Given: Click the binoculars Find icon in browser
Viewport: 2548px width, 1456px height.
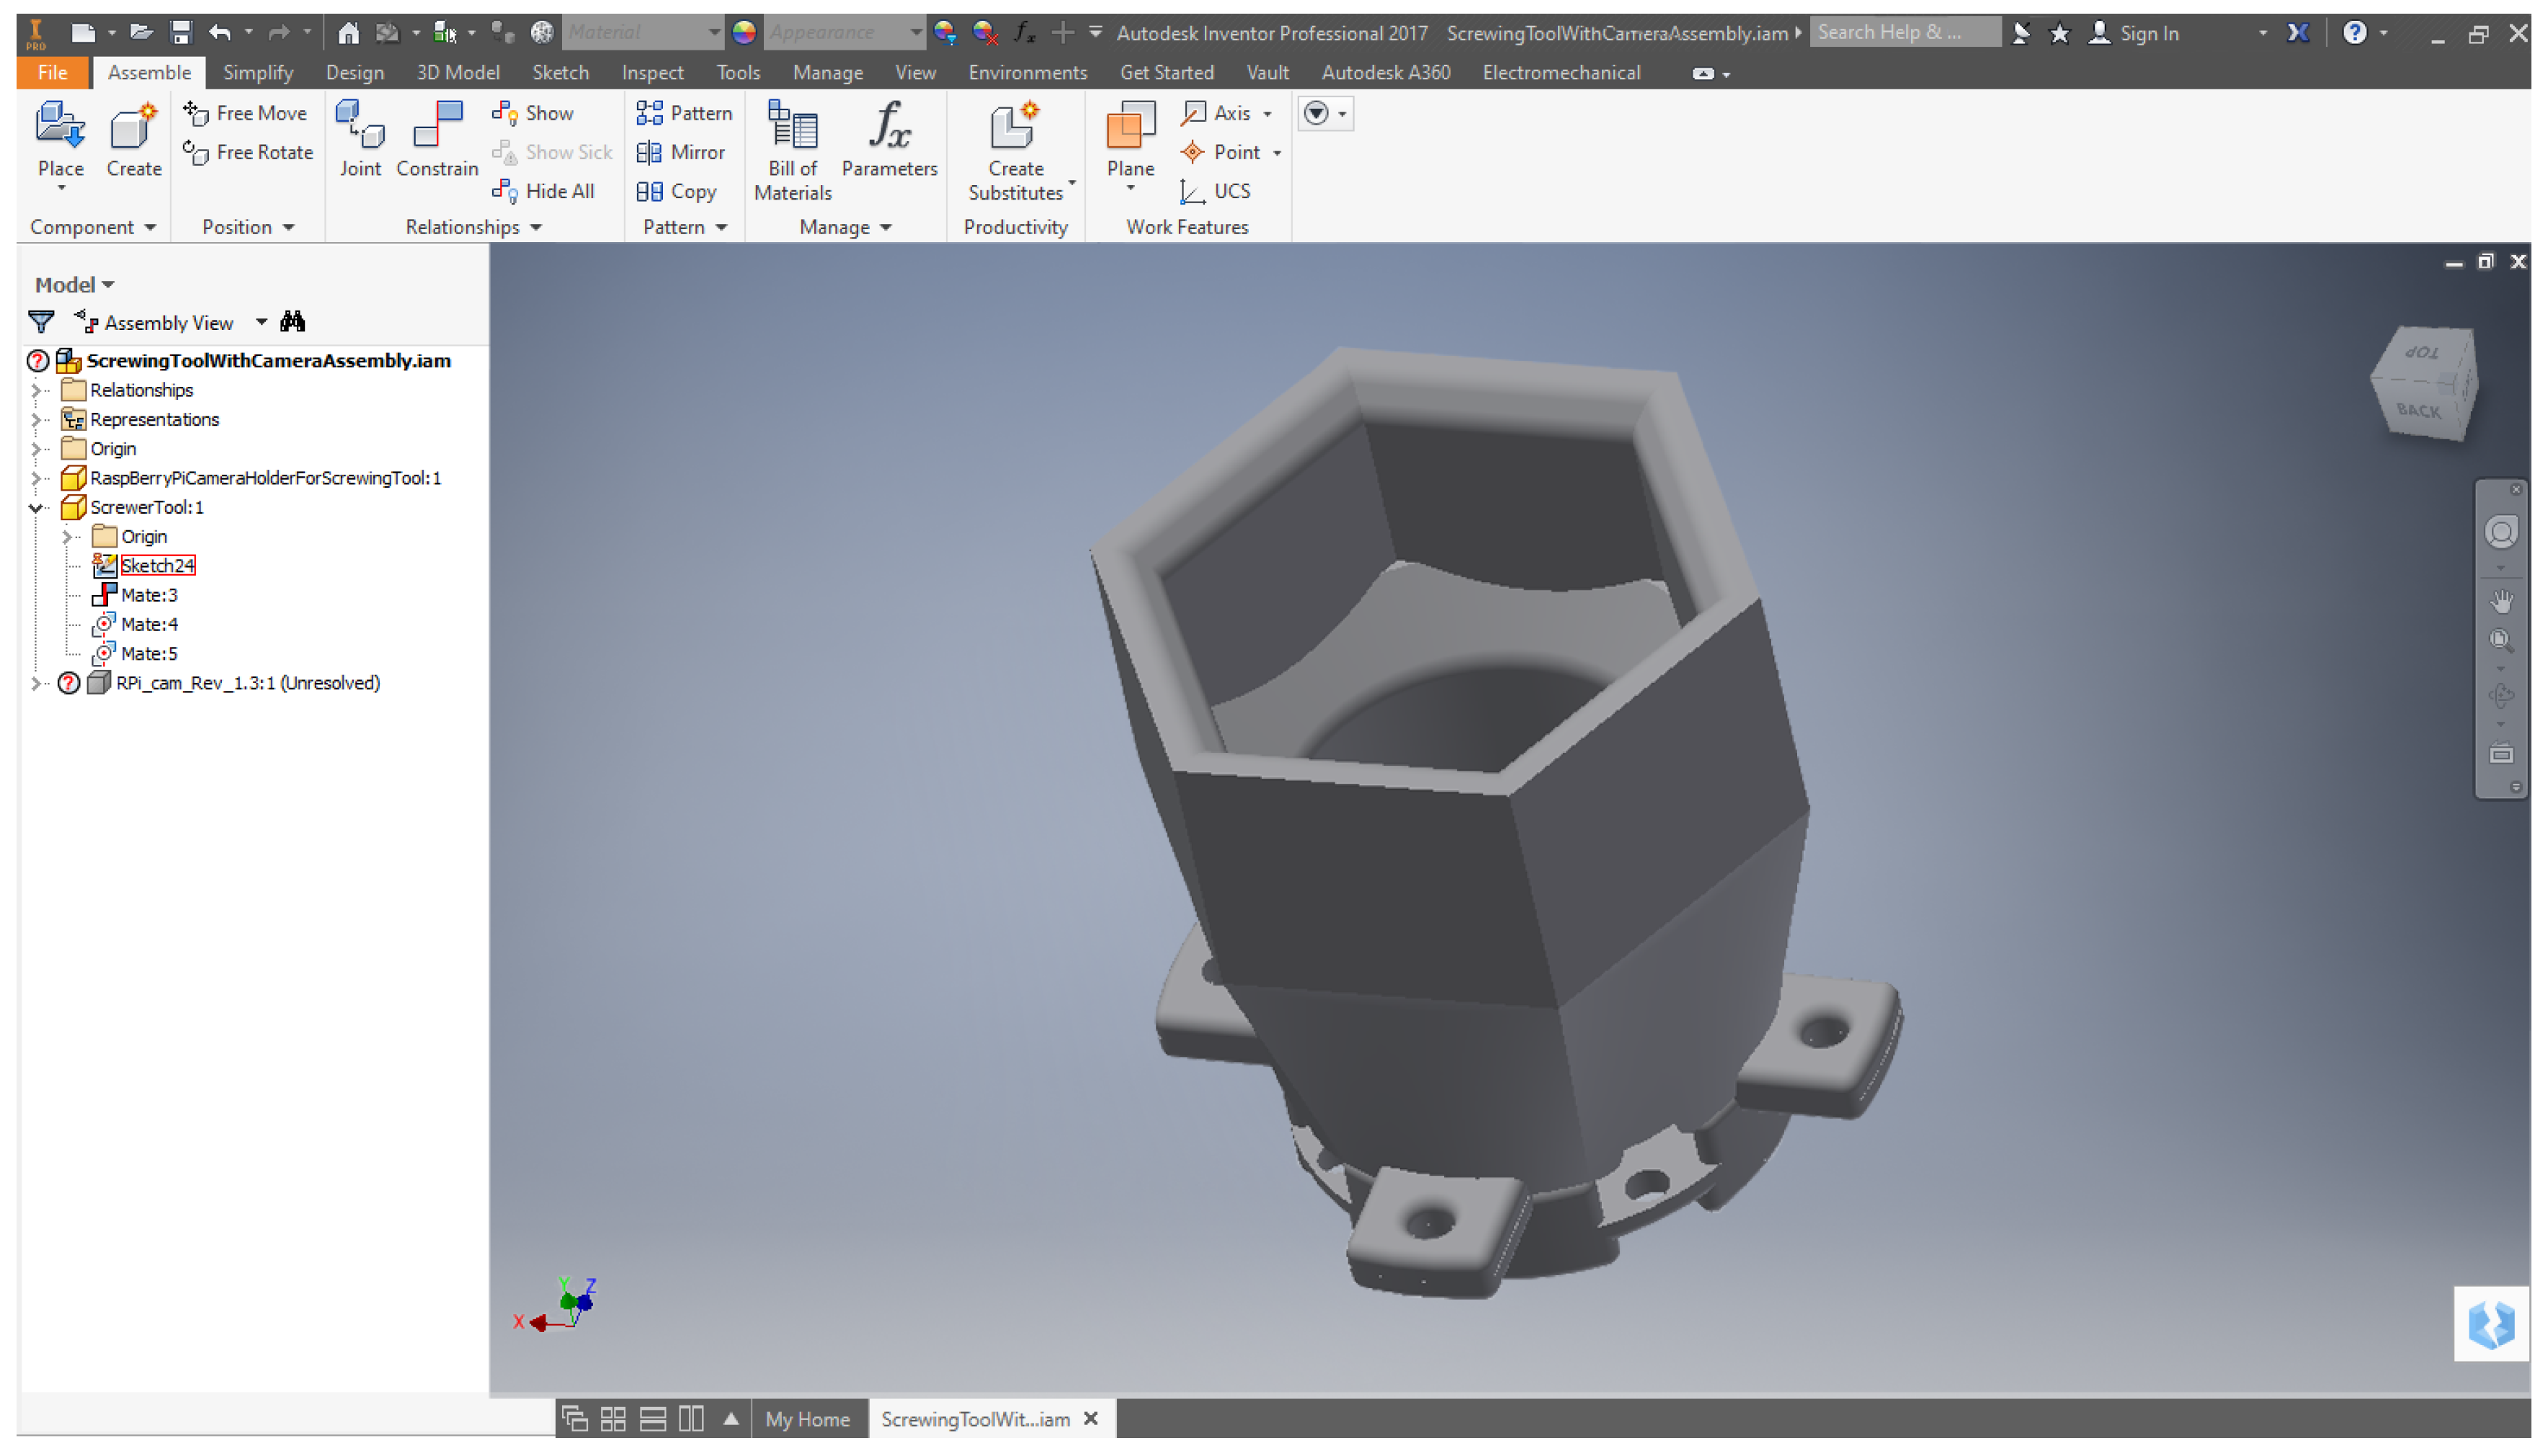Looking at the screenshot, I should click(x=293, y=322).
